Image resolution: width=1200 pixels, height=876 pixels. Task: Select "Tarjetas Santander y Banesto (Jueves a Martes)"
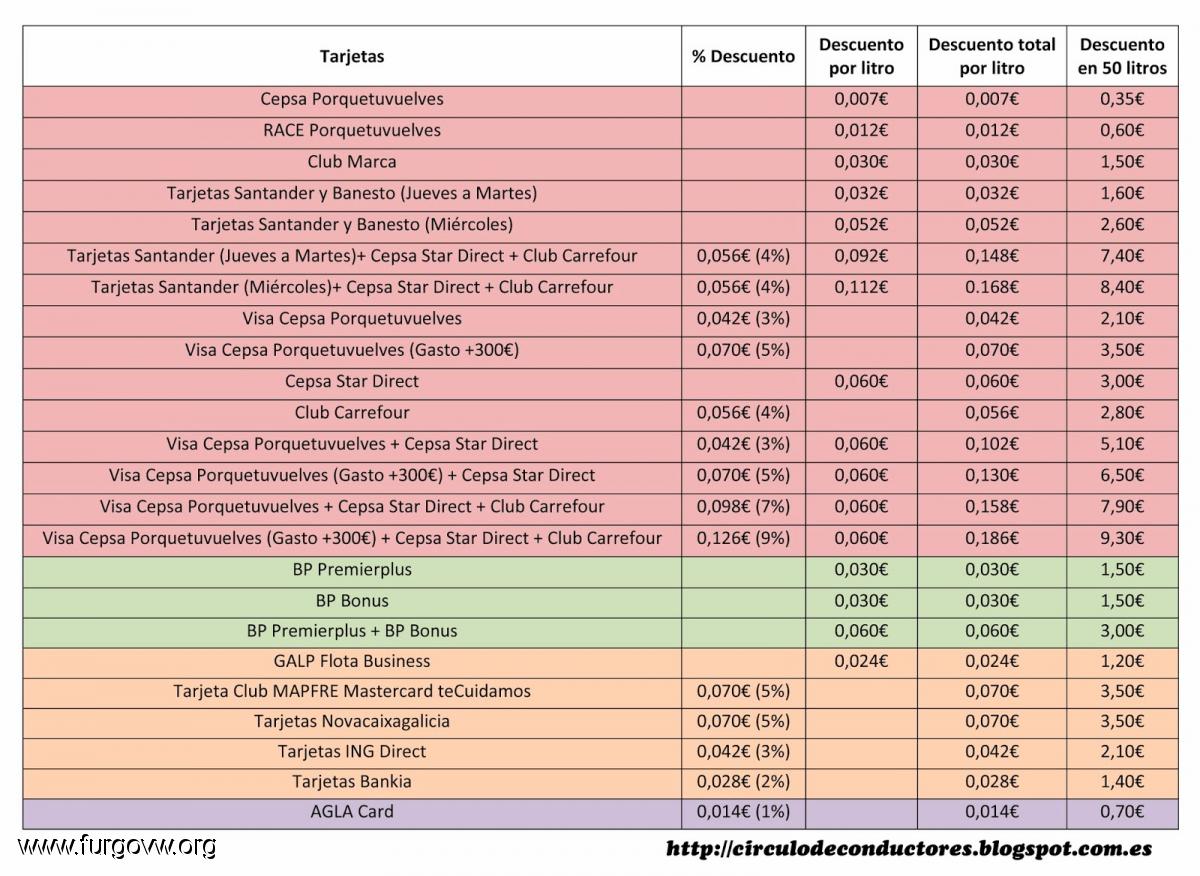pos(352,193)
